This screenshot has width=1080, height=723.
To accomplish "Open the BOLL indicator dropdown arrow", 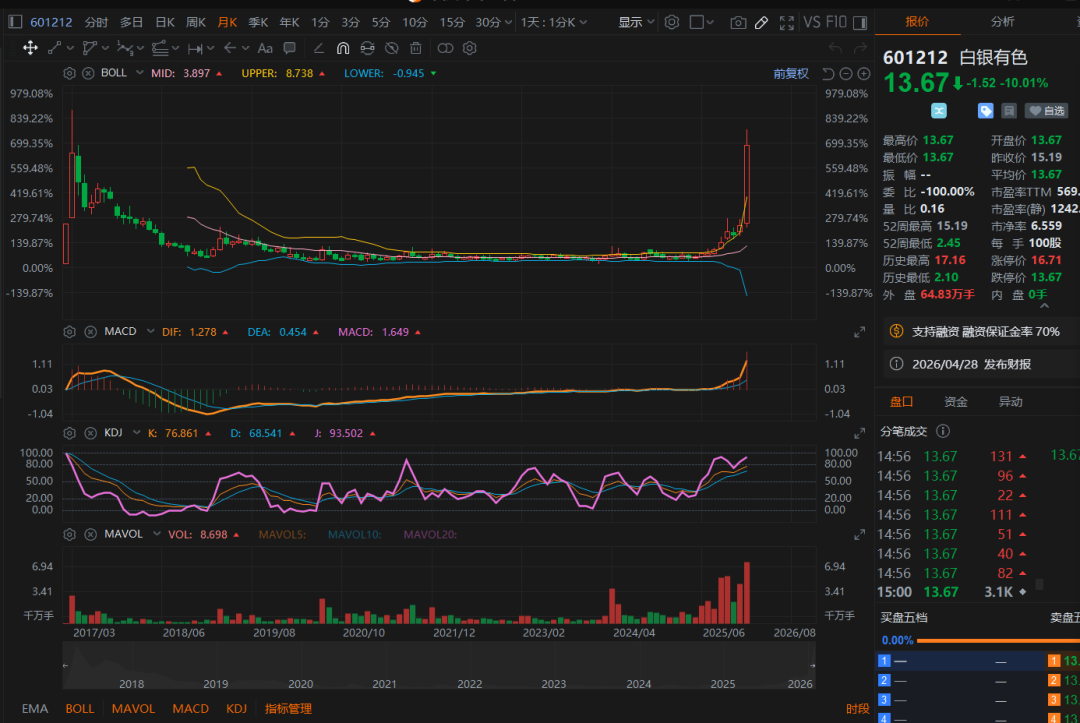I will (139, 73).
